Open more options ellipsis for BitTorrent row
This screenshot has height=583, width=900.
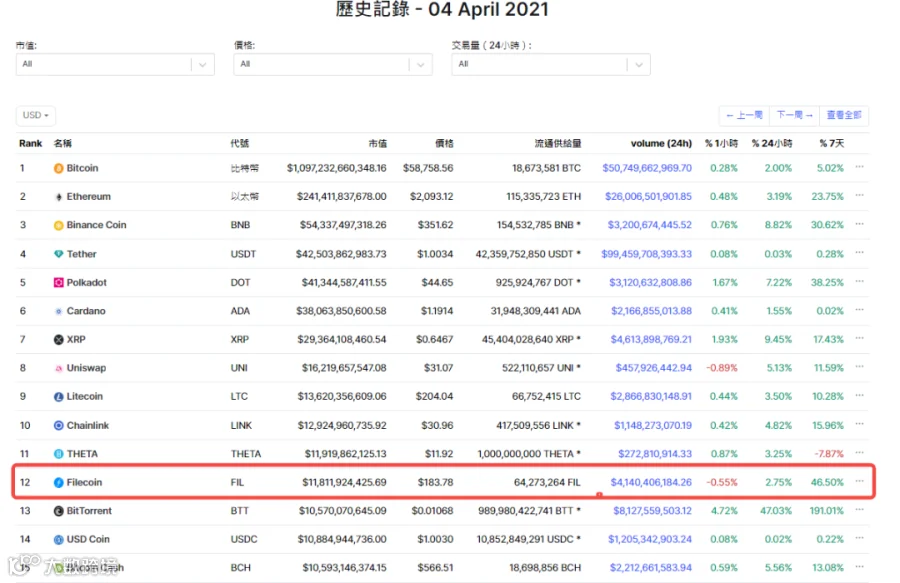[x=859, y=510]
